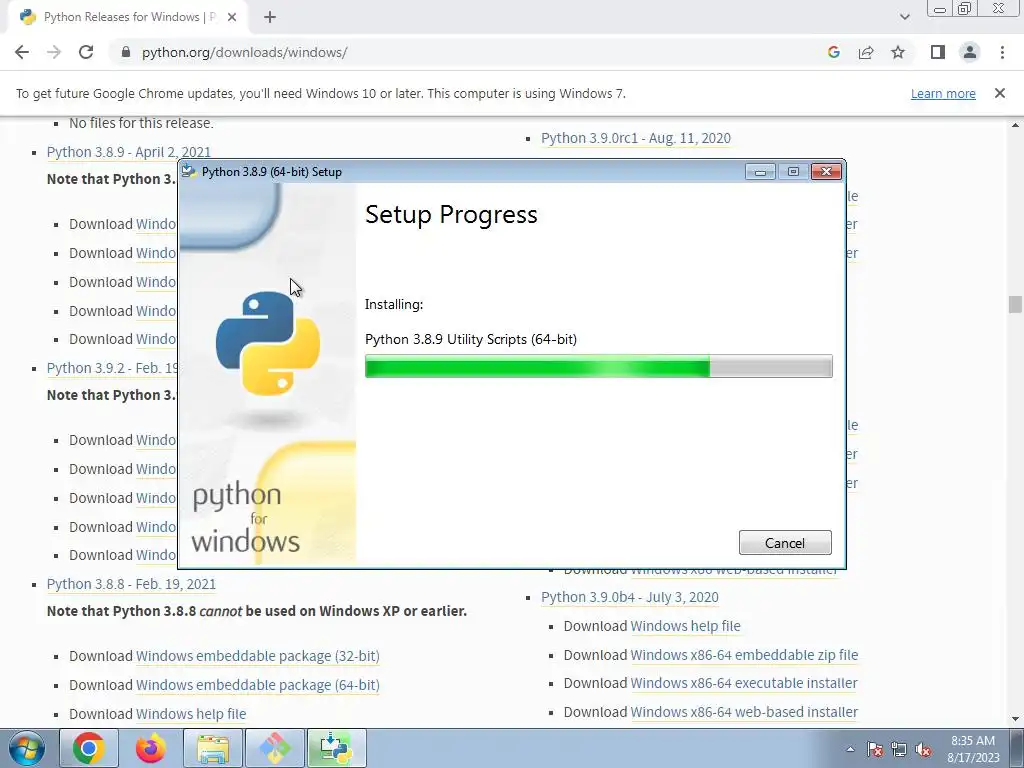1024x768 pixels.
Task: Click the Learn more link
Action: 943,94
